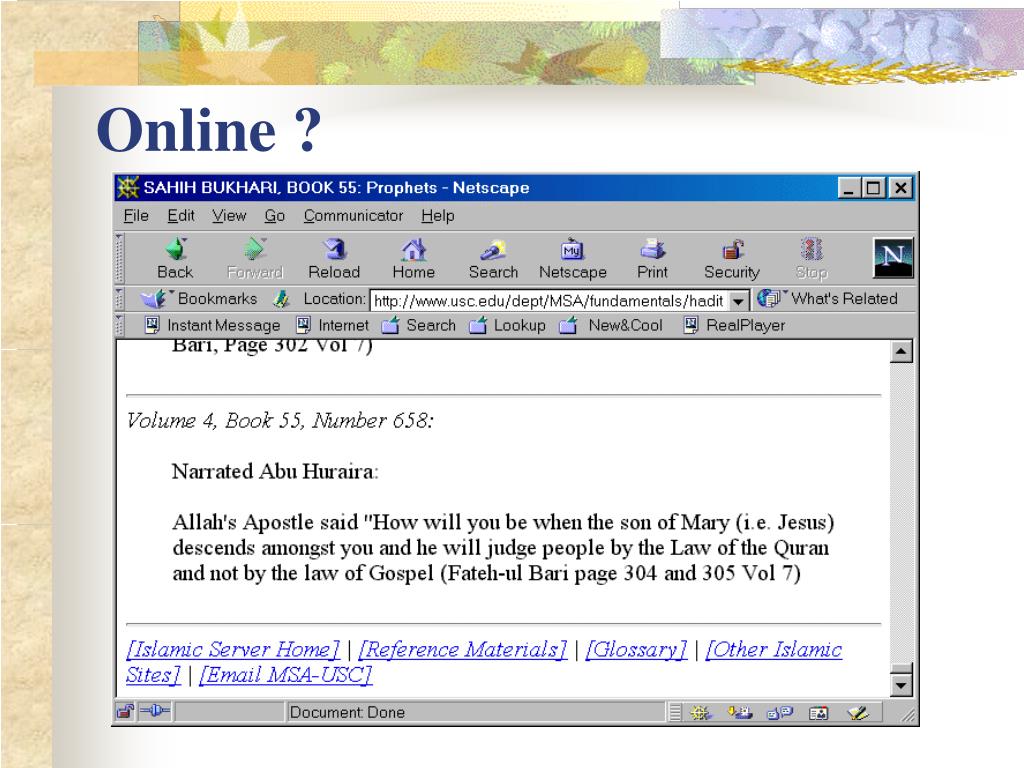Click the online/offline connection icon
Screen dimensions: 1024x768
155,711
